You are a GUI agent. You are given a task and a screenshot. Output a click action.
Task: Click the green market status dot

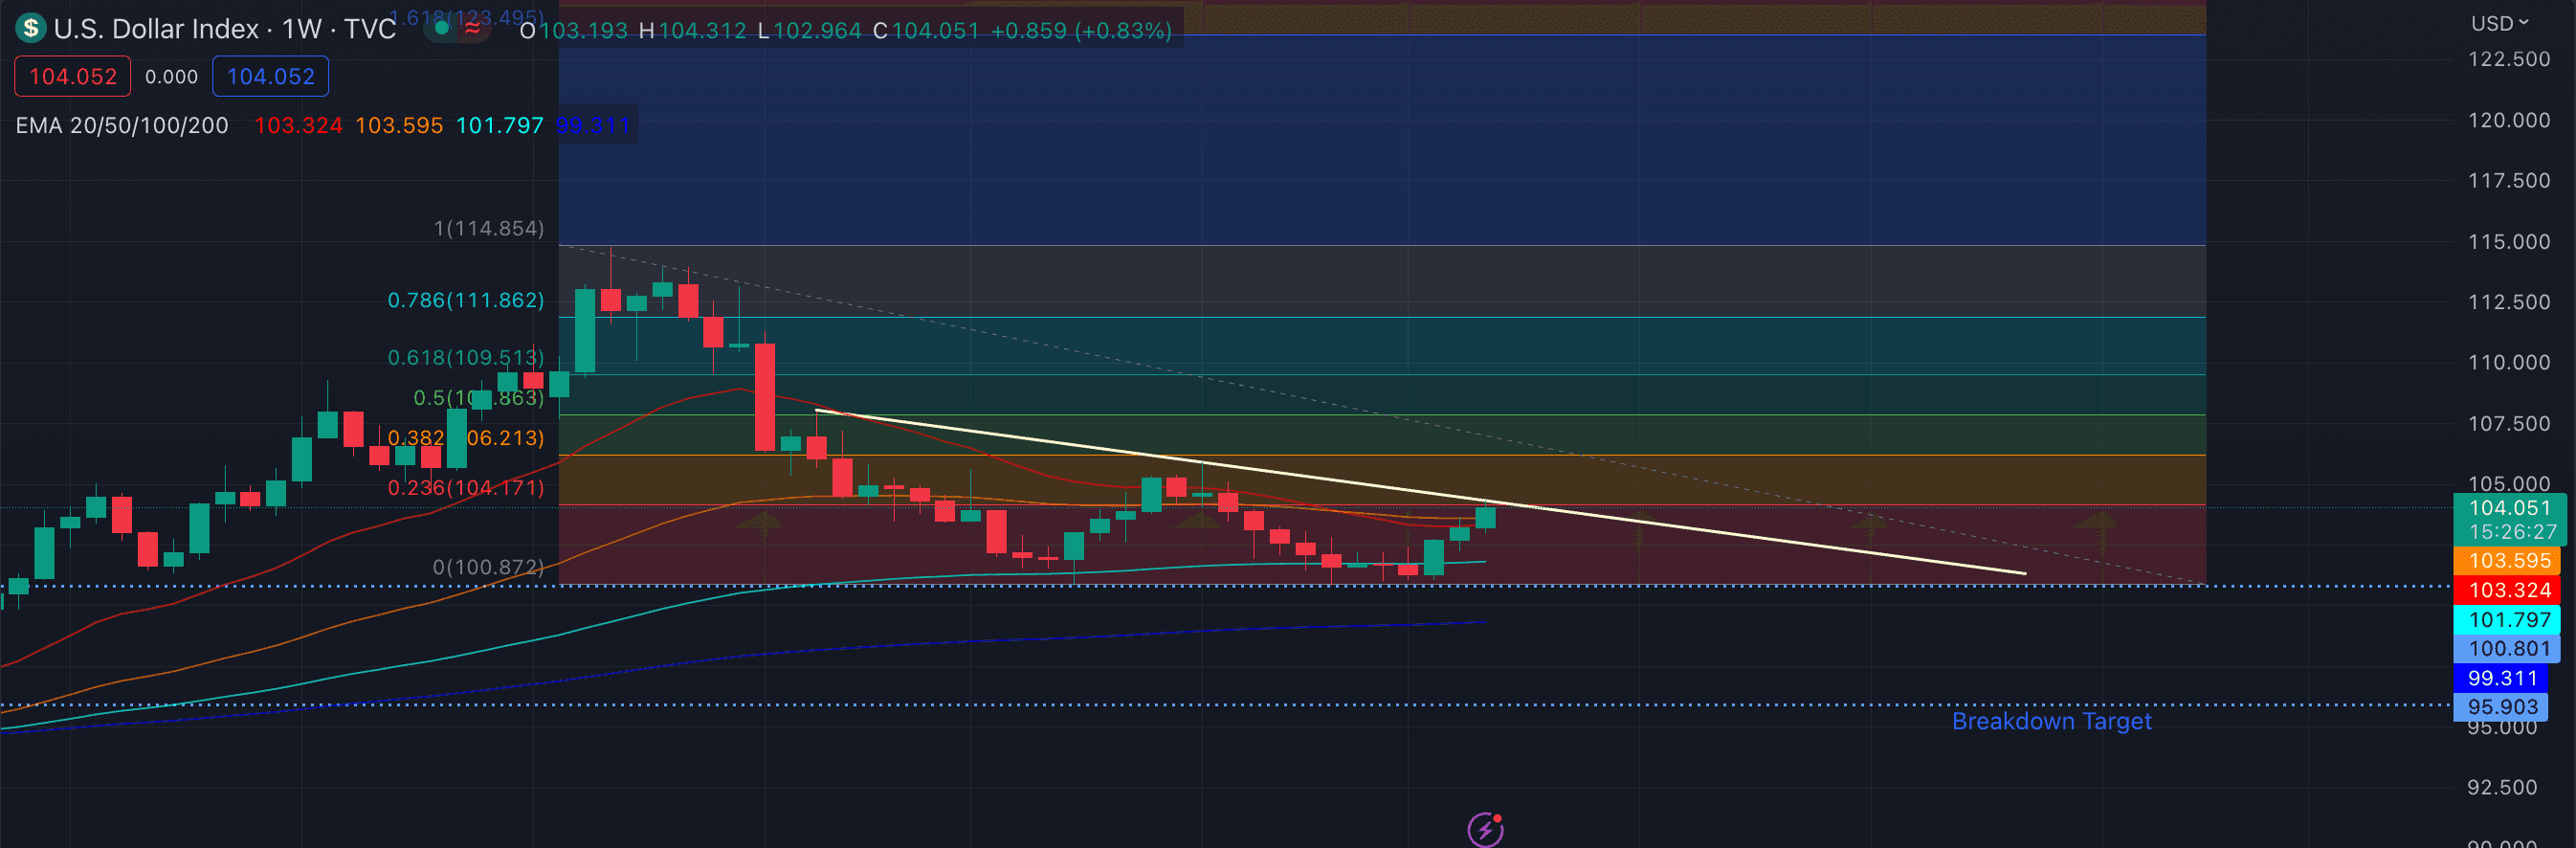pos(441,29)
